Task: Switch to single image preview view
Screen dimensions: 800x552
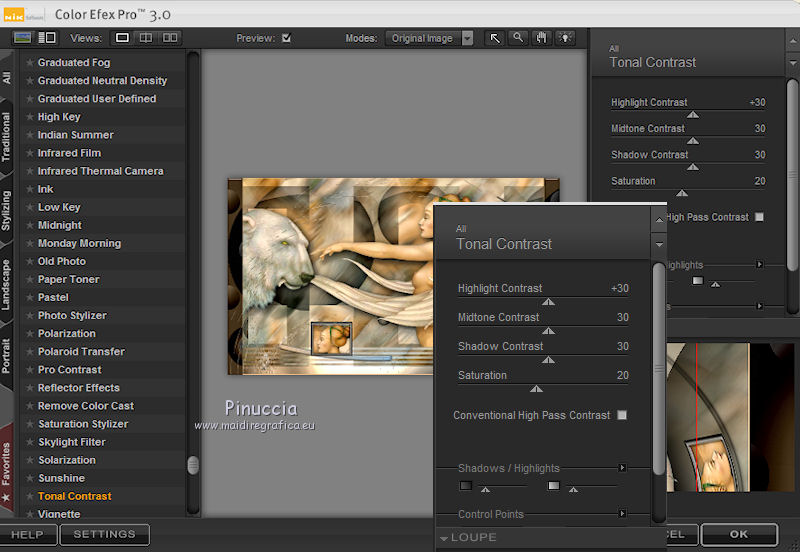Action: 123,38
